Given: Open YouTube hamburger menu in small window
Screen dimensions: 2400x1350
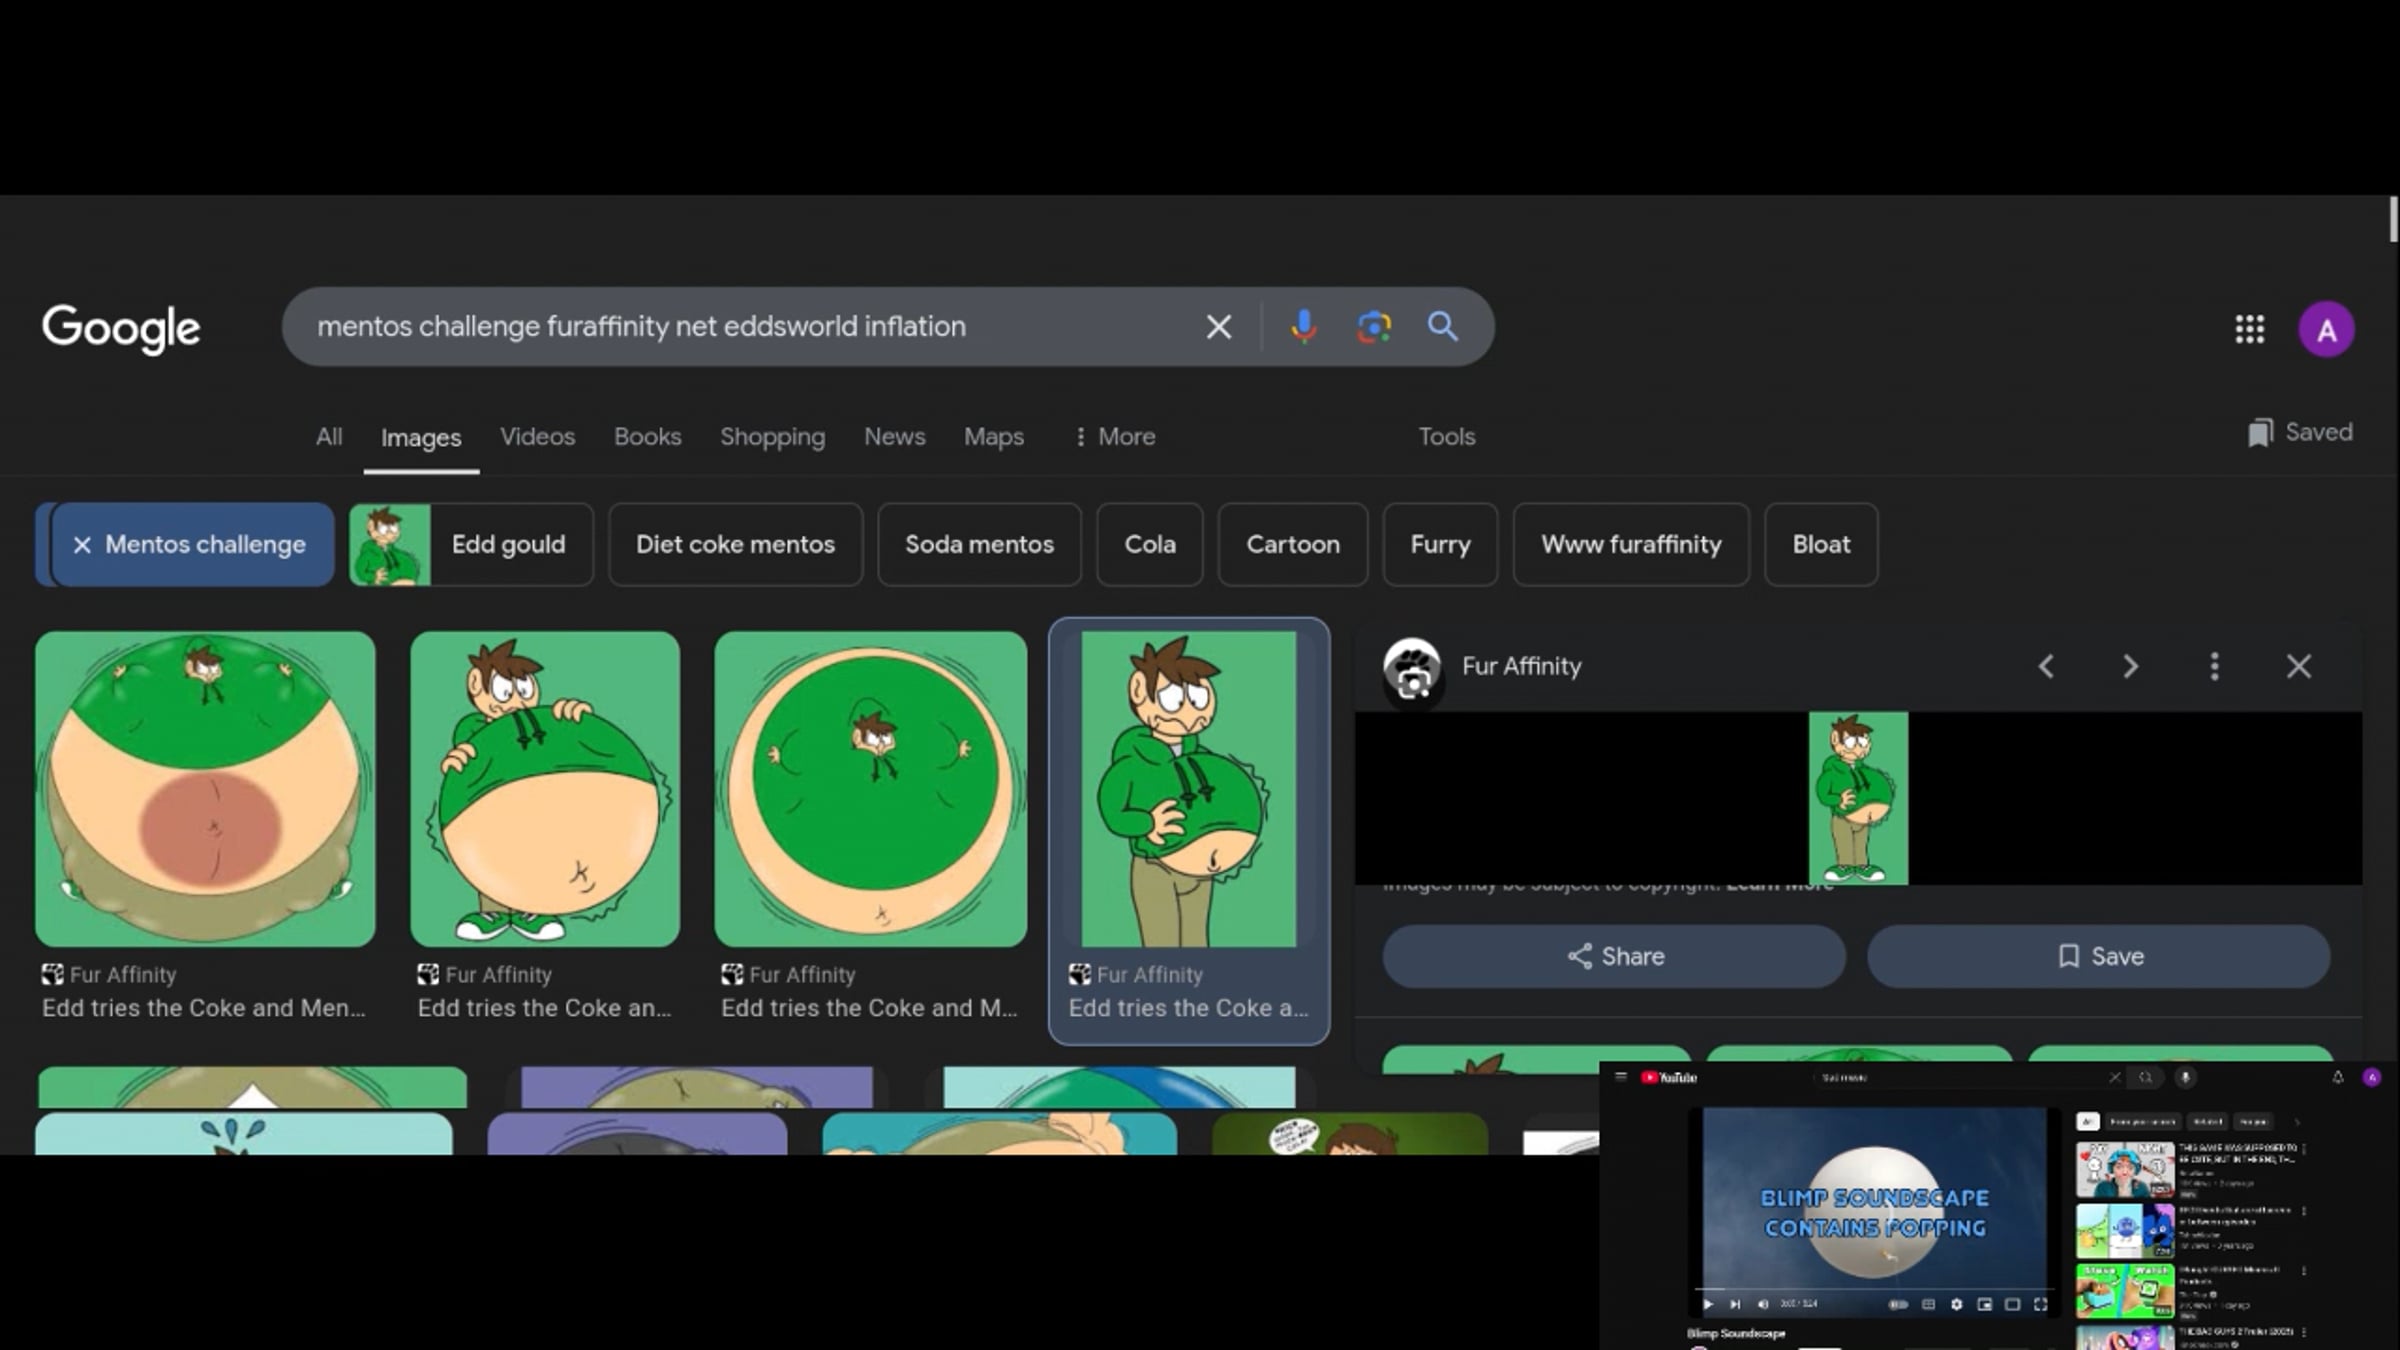Looking at the screenshot, I should tap(1621, 1077).
